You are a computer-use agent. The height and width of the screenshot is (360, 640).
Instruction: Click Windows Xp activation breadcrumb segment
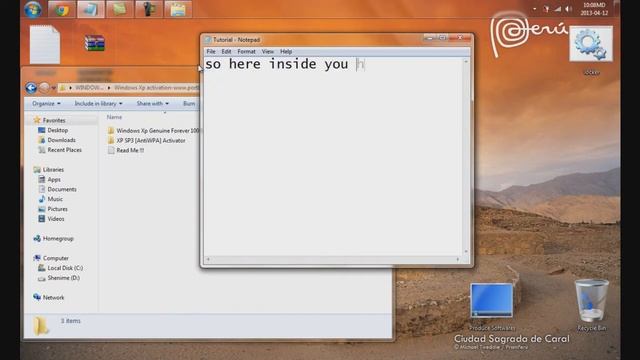click(x=156, y=88)
